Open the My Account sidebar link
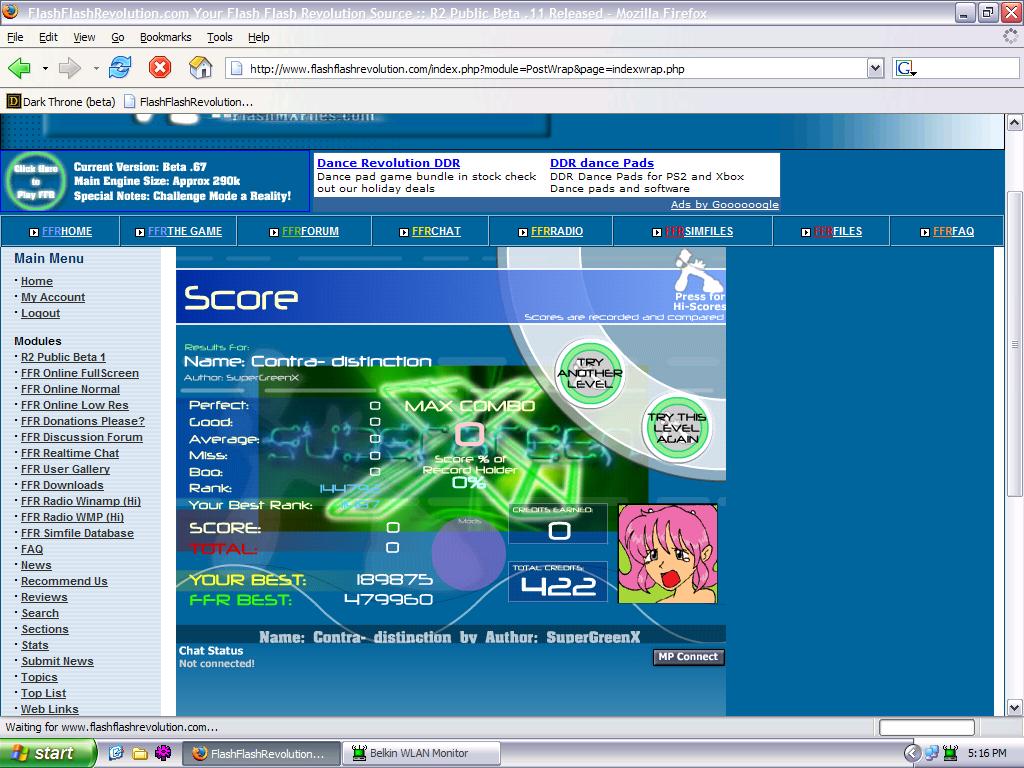The height and width of the screenshot is (768, 1024). click(53, 297)
